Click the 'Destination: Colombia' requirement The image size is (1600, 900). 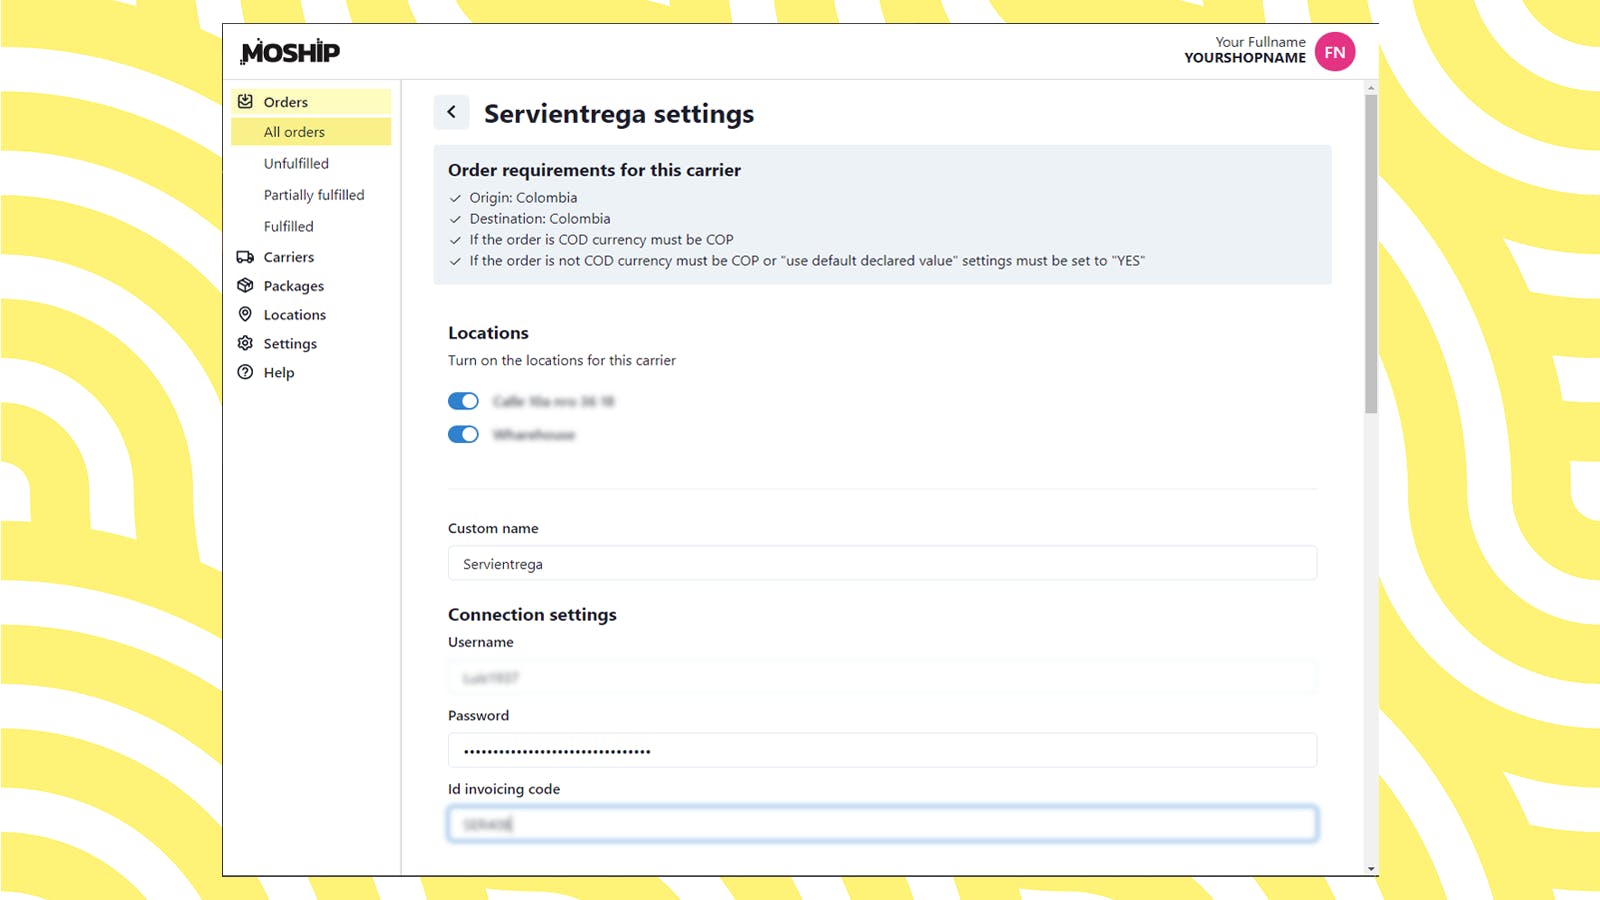click(540, 218)
